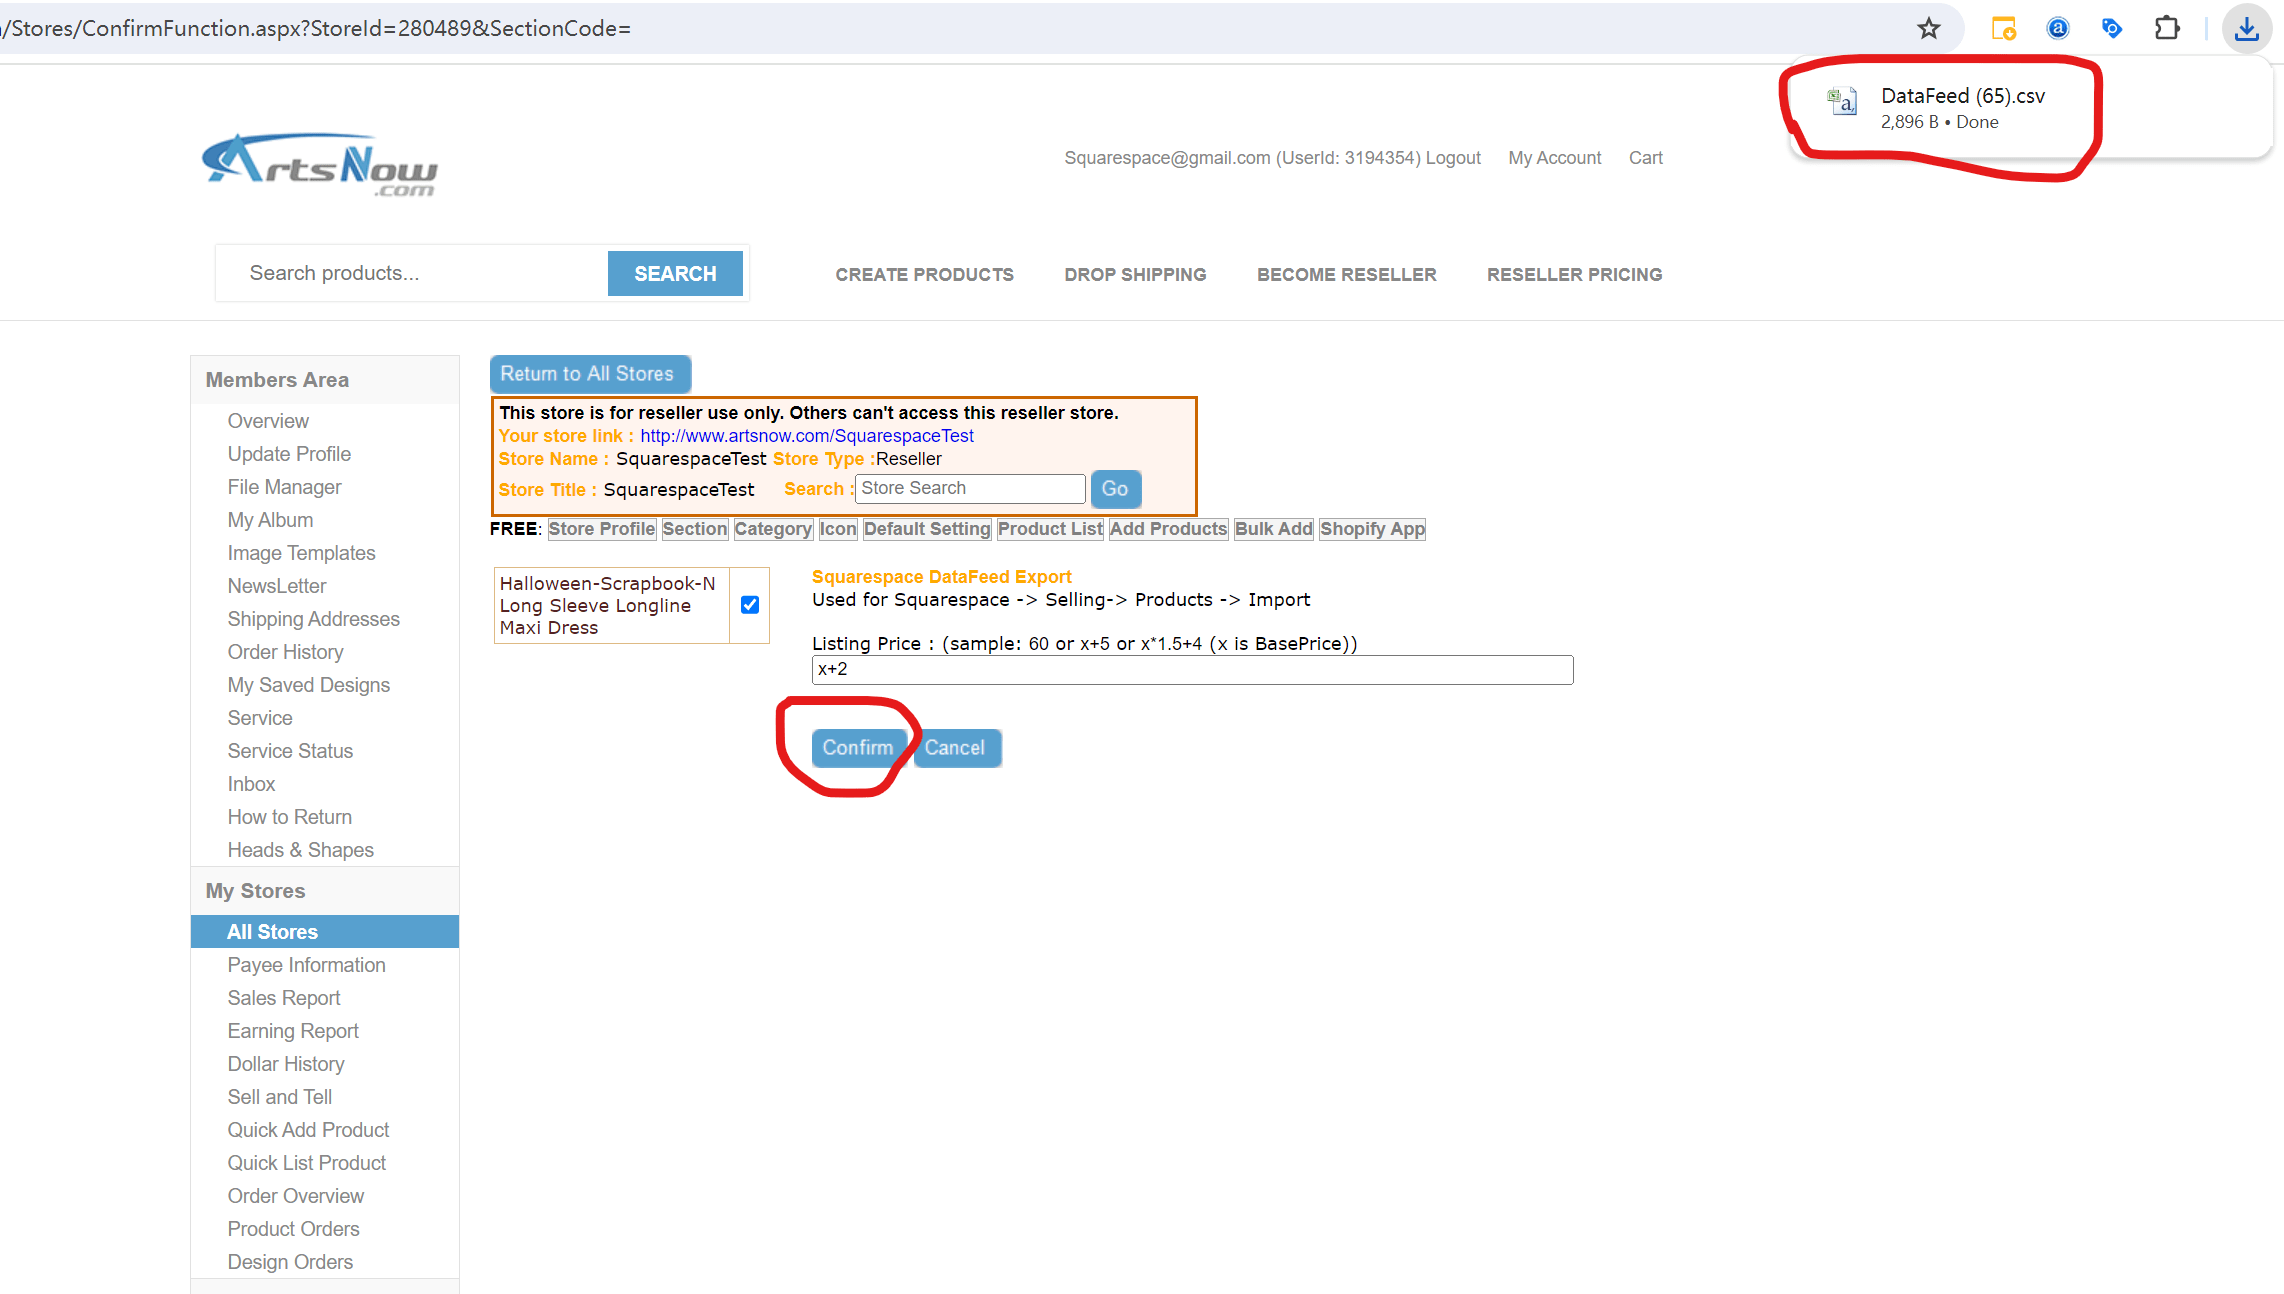Open Earning Report in sidebar

[x=293, y=1031]
